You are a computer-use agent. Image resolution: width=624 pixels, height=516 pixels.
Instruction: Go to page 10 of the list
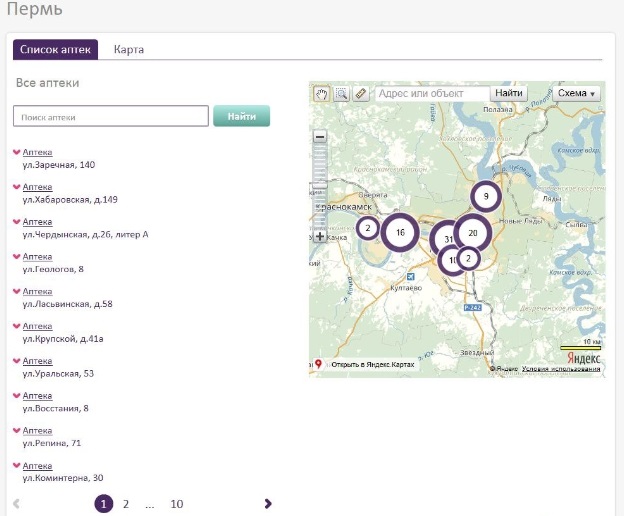click(177, 504)
